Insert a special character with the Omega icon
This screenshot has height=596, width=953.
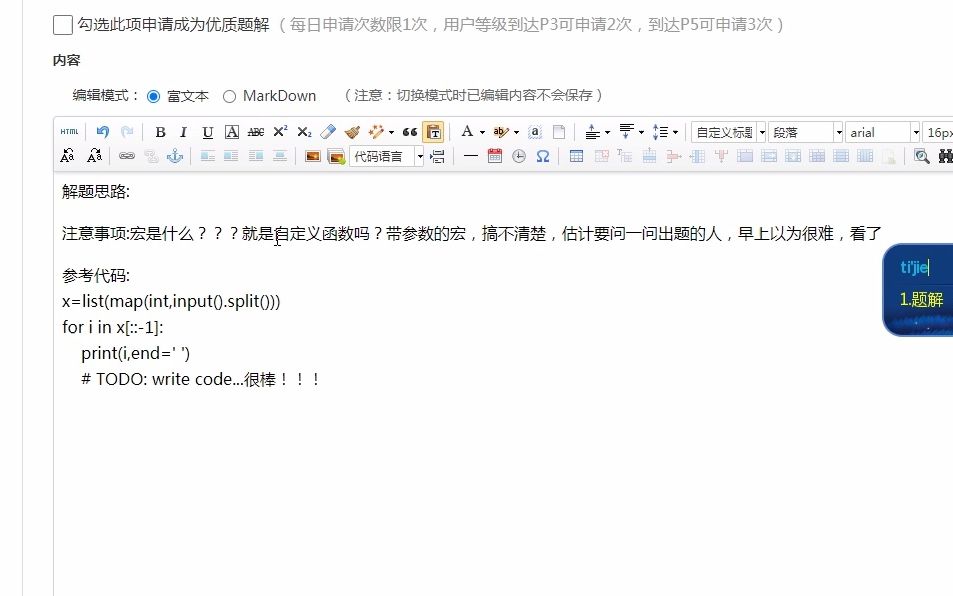pyautogui.click(x=543, y=156)
